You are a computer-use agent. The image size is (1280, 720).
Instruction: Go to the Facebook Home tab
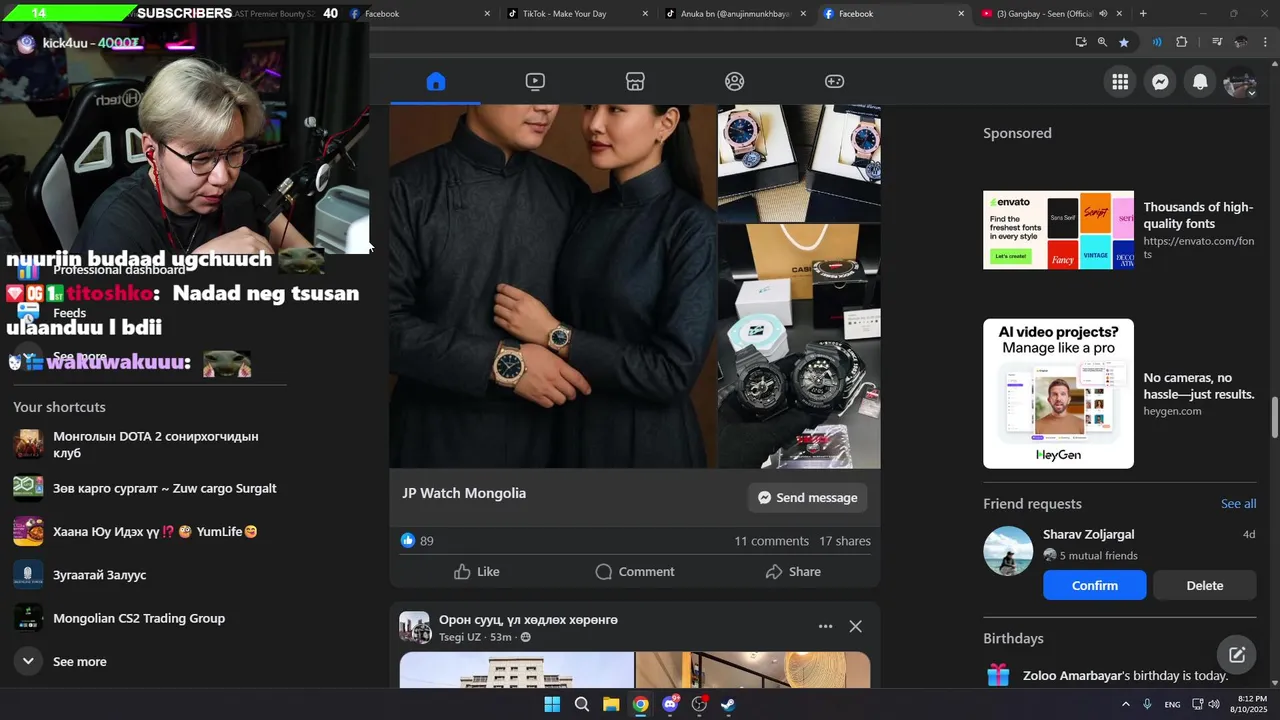click(x=435, y=82)
